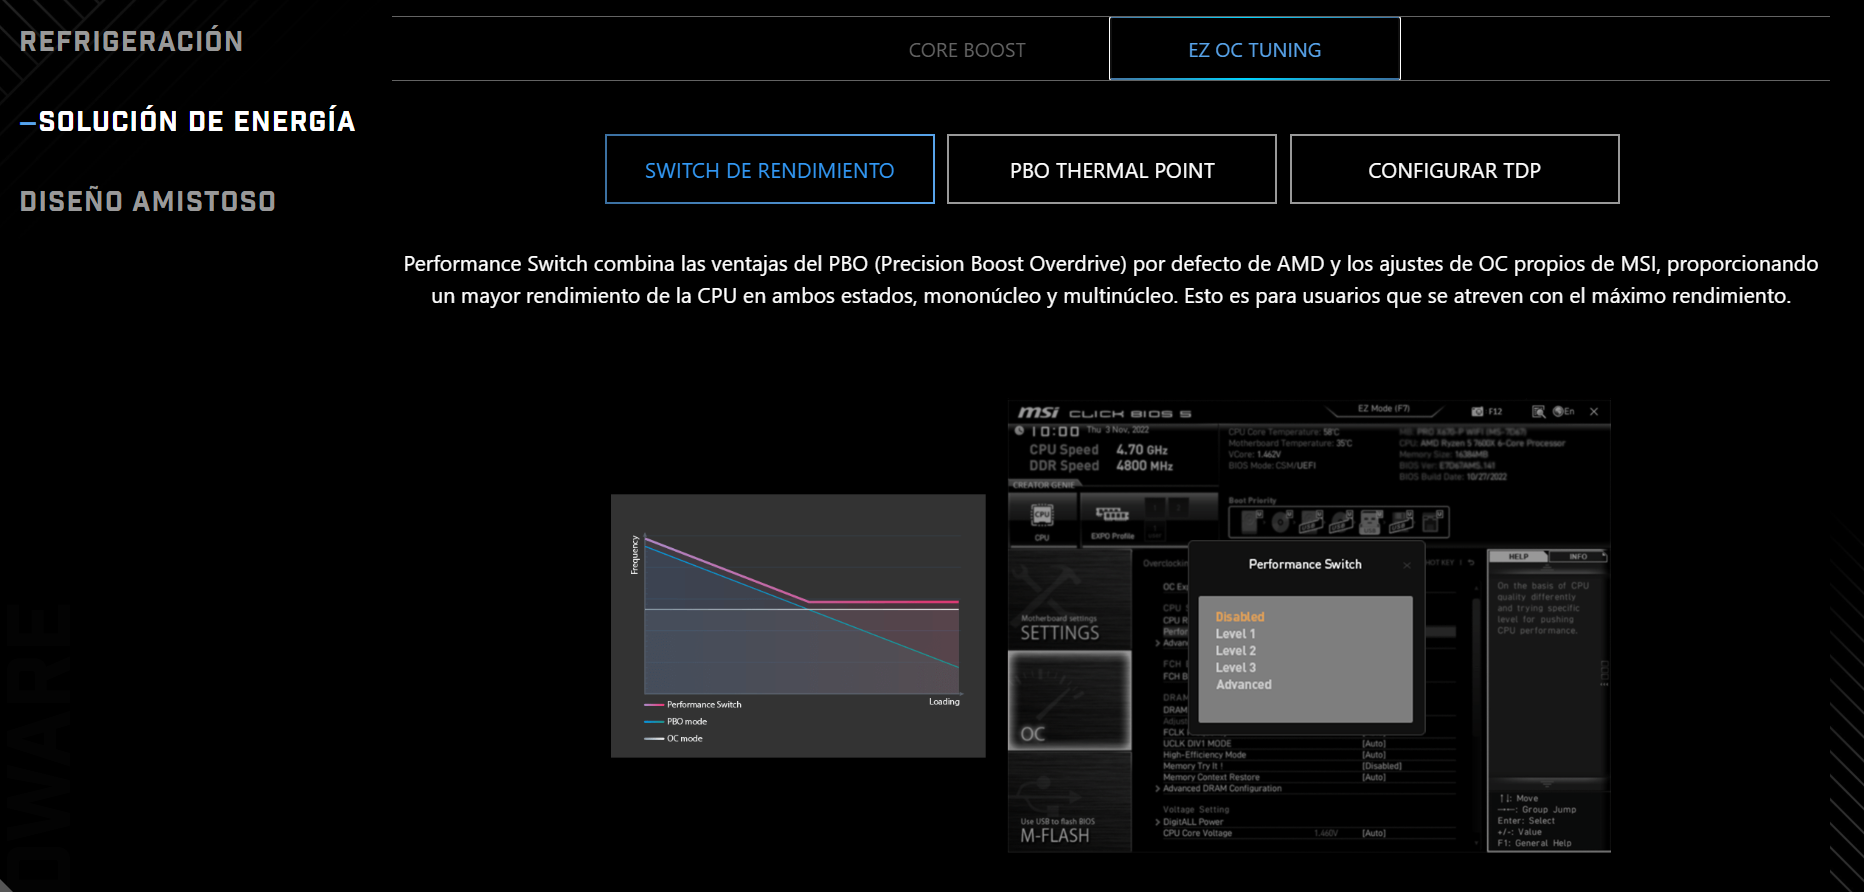The width and height of the screenshot is (1864, 892).
Task: Select the INFO tab in BIOS
Action: coord(1577,556)
